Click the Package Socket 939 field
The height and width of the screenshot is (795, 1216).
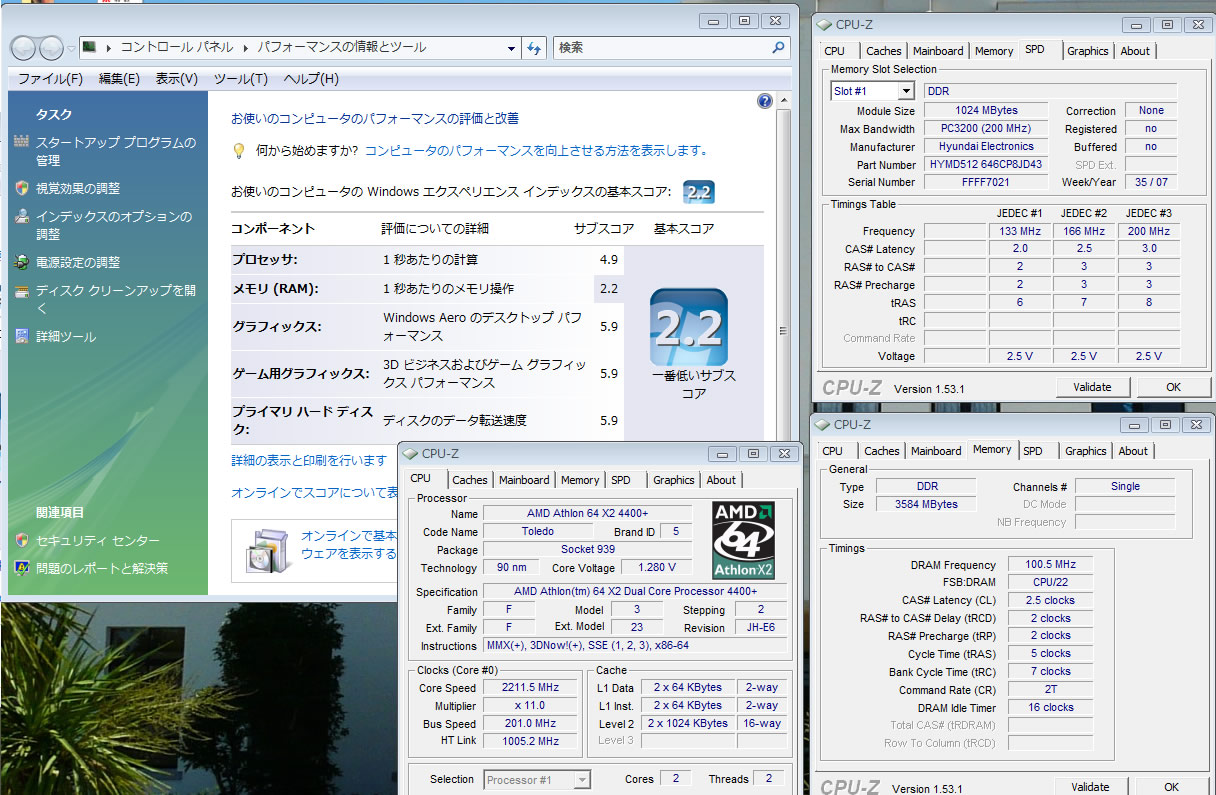[587, 550]
